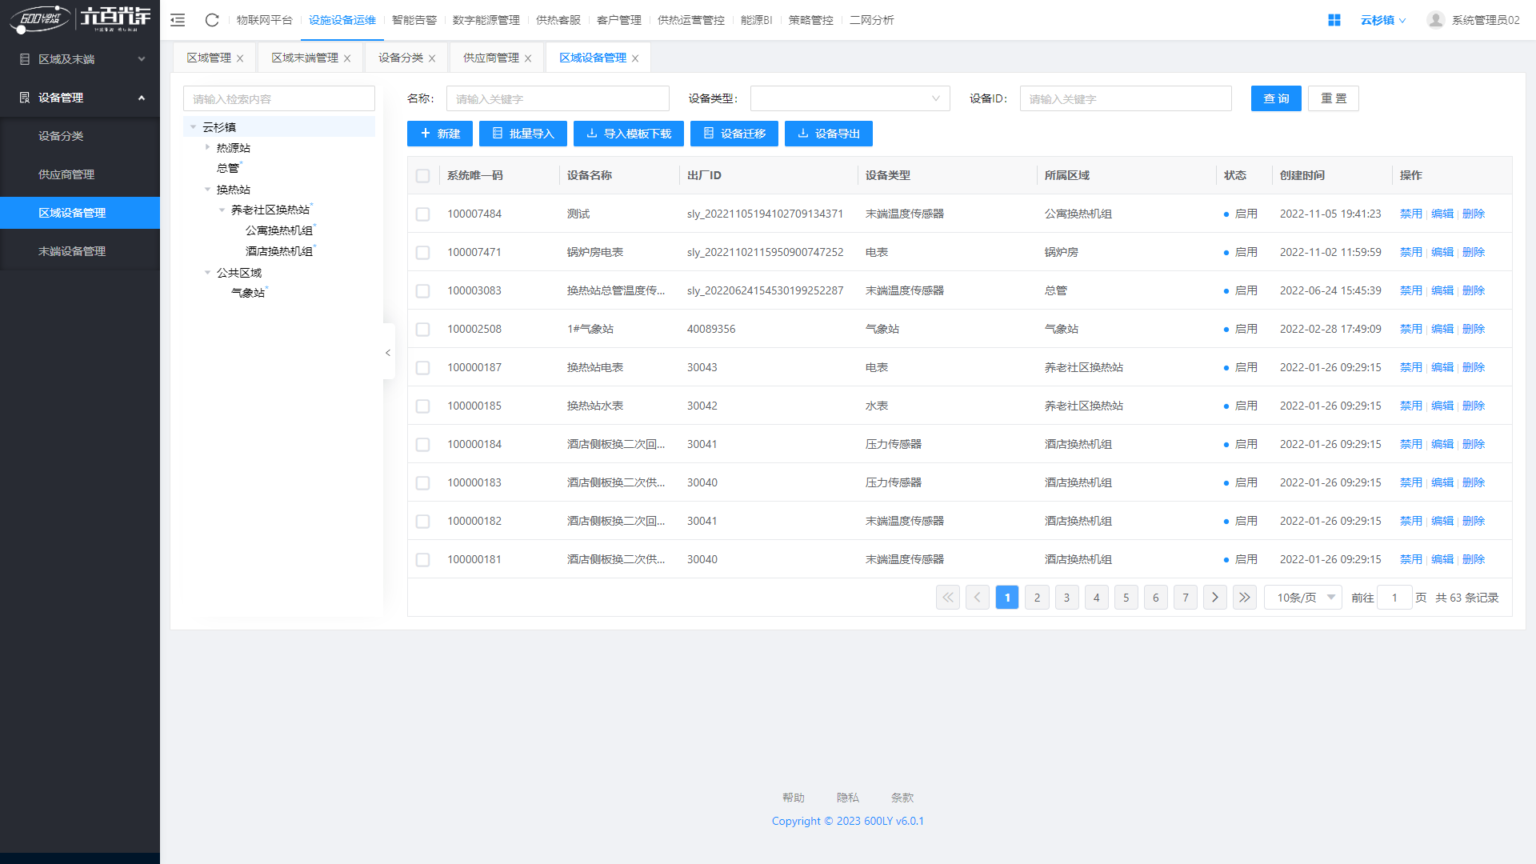Close the 区域管理 tab
The height and width of the screenshot is (864, 1536).
tap(240, 59)
